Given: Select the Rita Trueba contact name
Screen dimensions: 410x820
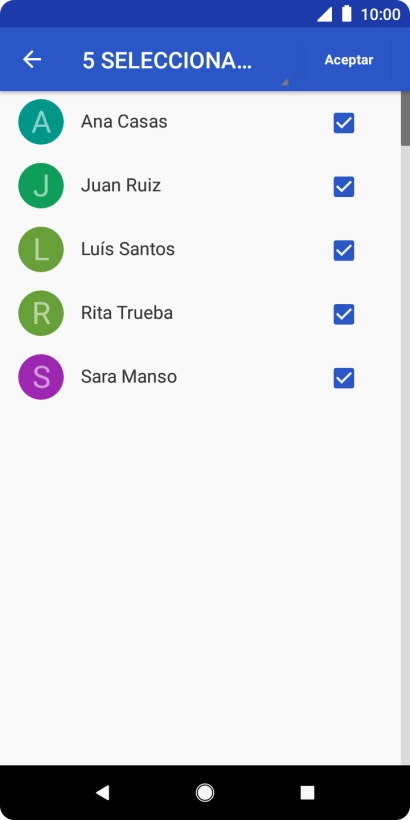Looking at the screenshot, I should tap(127, 313).
